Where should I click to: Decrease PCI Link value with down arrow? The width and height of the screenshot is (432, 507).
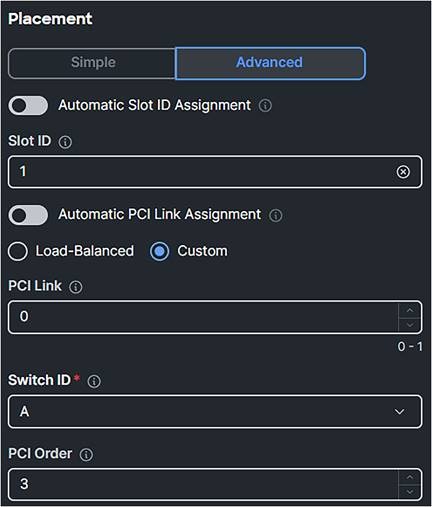[410, 324]
